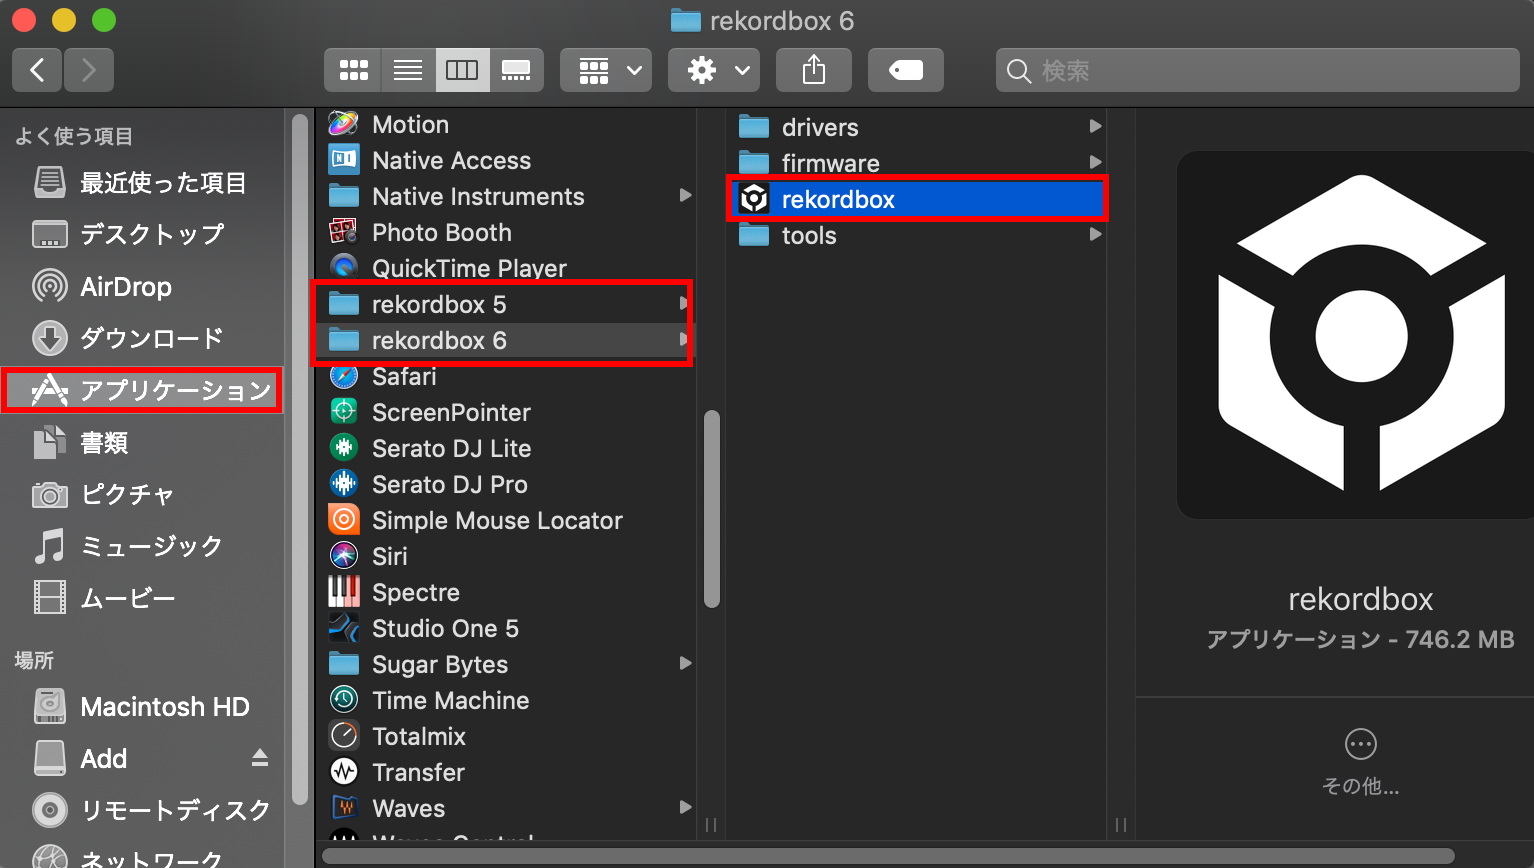Click the Safari compass icon

(x=344, y=377)
